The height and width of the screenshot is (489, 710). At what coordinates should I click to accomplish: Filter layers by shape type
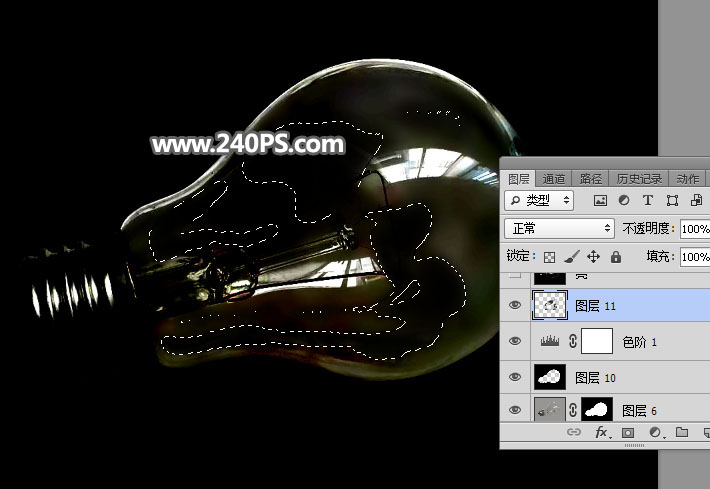[x=670, y=200]
